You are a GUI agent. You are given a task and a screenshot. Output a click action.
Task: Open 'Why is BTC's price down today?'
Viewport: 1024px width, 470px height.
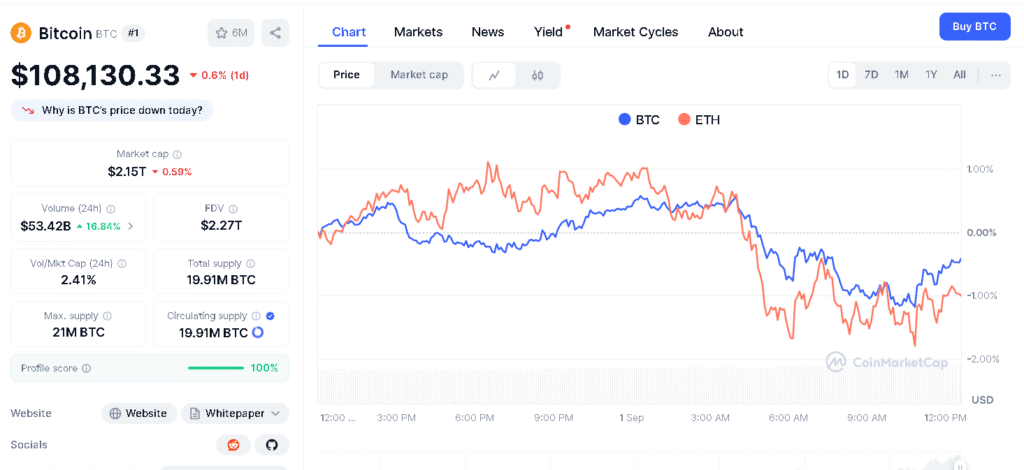point(112,111)
